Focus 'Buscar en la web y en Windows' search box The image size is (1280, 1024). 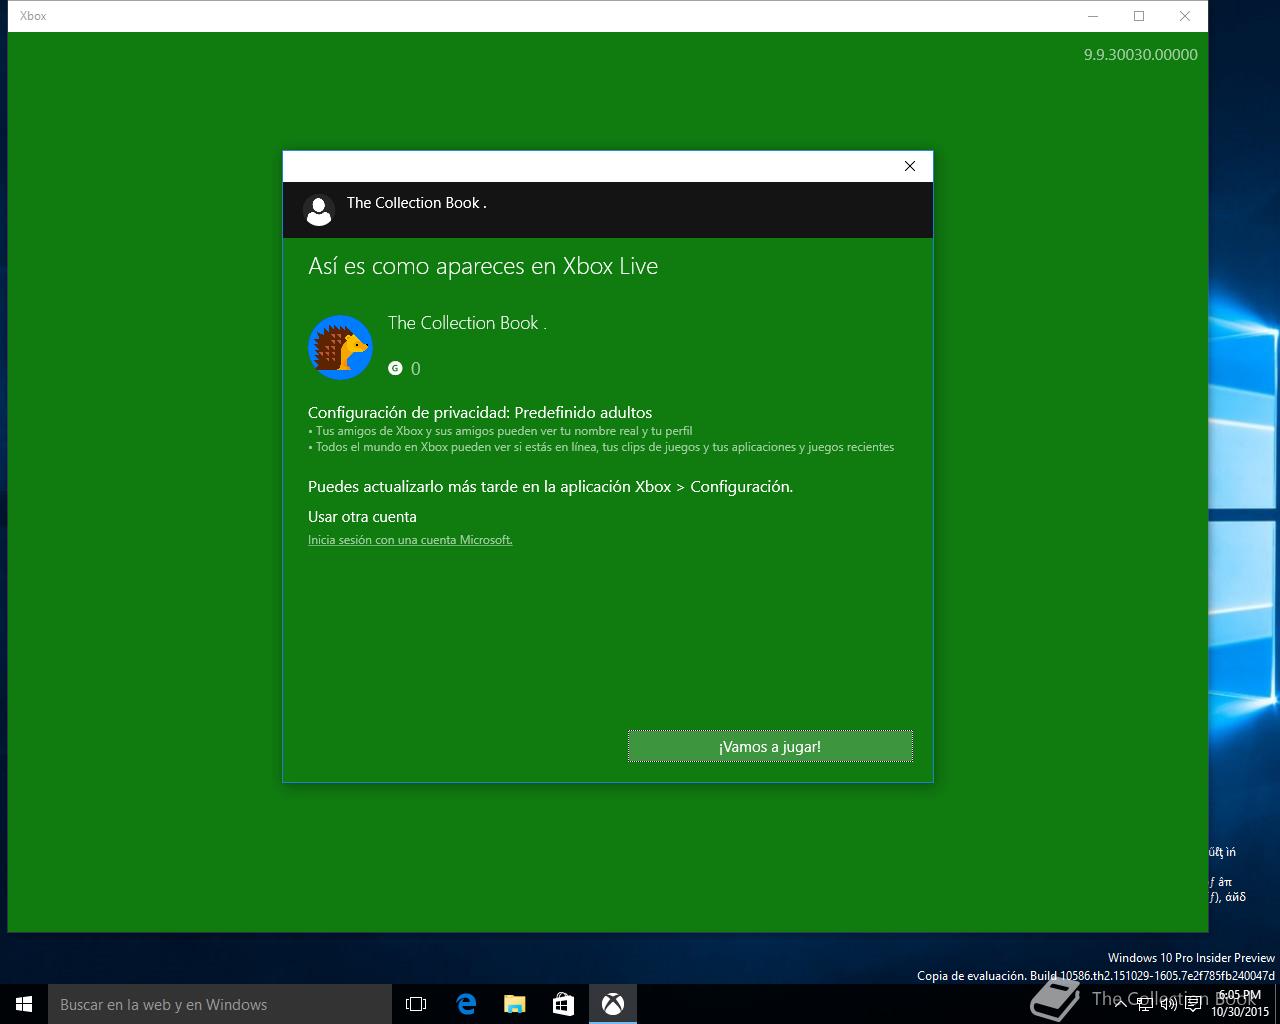coord(220,1004)
